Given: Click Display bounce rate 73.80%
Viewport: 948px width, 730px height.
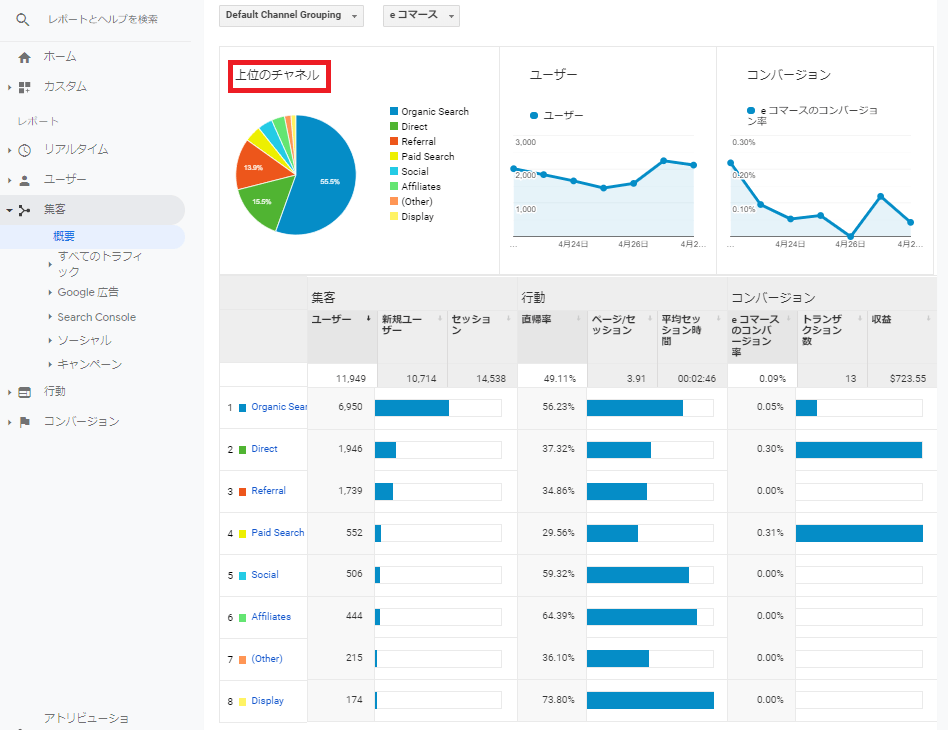Looking at the screenshot, I should point(558,700).
